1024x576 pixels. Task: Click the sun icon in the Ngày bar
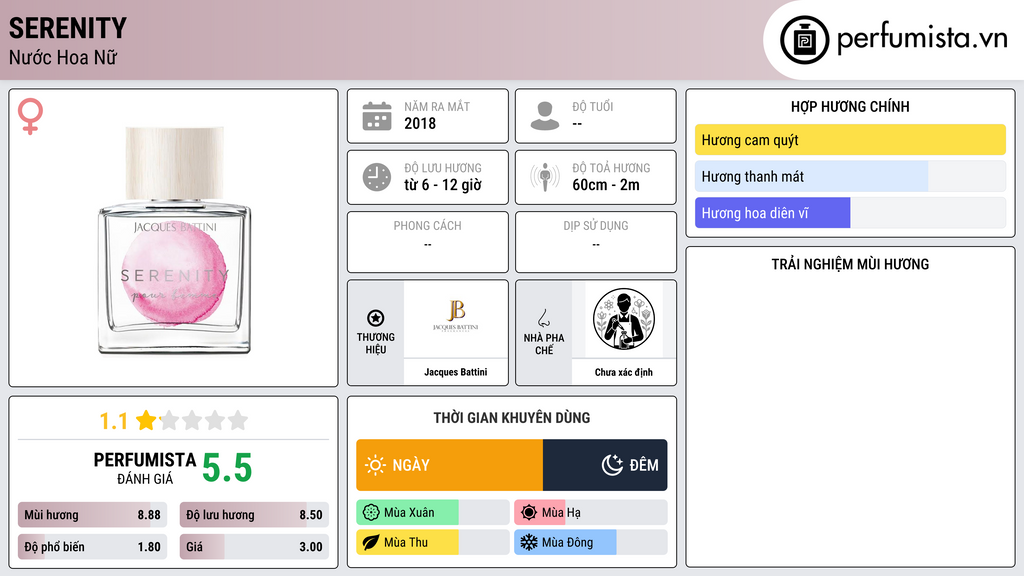pyautogui.click(x=376, y=465)
